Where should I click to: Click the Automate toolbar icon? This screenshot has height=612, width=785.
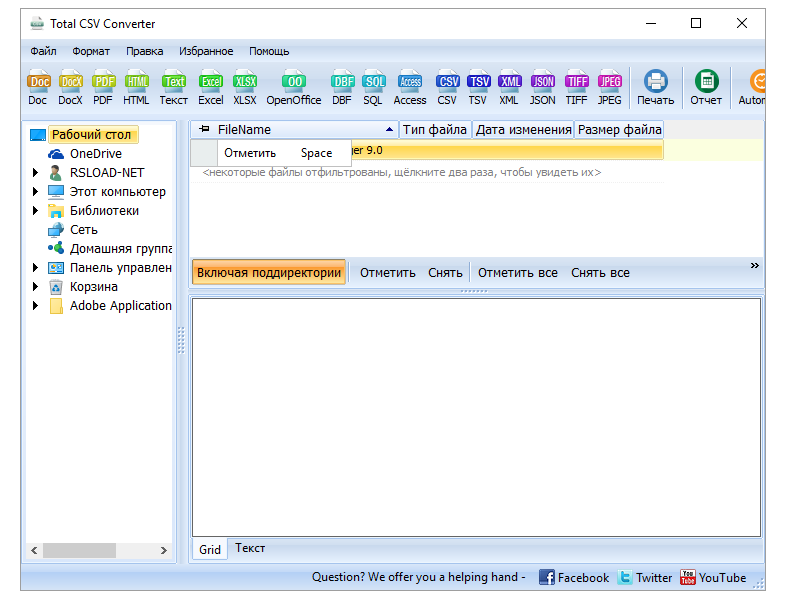(x=751, y=88)
